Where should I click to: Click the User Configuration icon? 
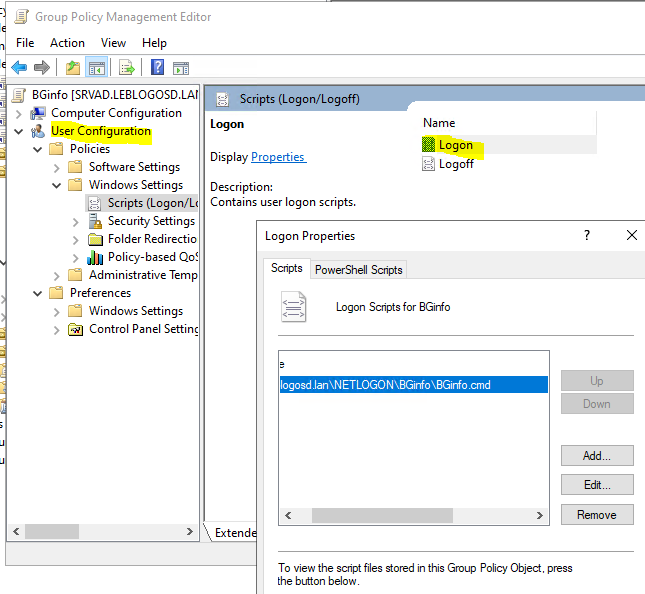pos(38,131)
